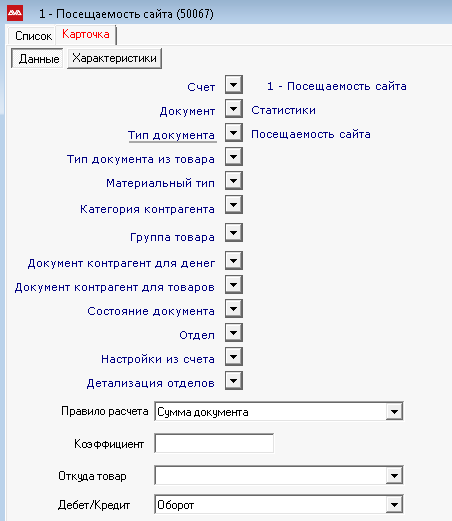
Task: Expand the Дебет/Кредит dropdown
Action: coord(394,505)
